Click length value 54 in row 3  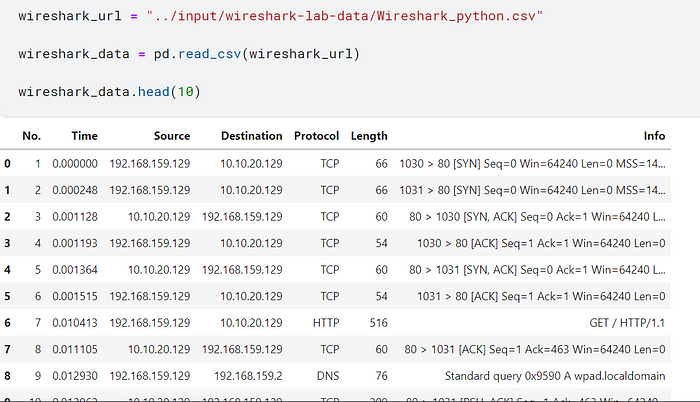tap(381, 243)
